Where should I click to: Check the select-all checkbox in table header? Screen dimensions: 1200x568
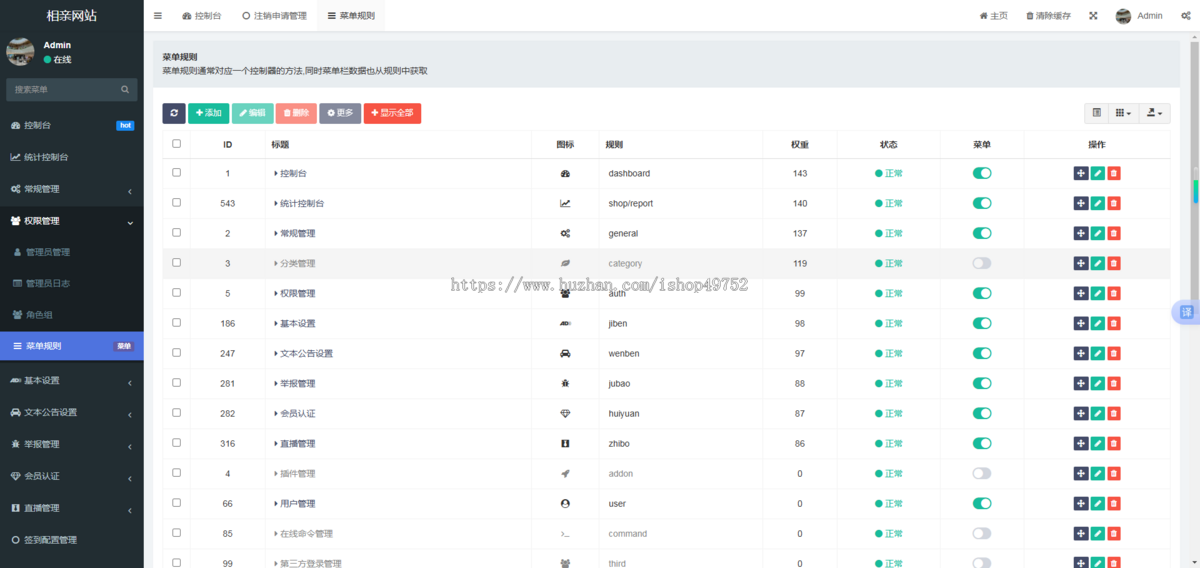(x=177, y=143)
